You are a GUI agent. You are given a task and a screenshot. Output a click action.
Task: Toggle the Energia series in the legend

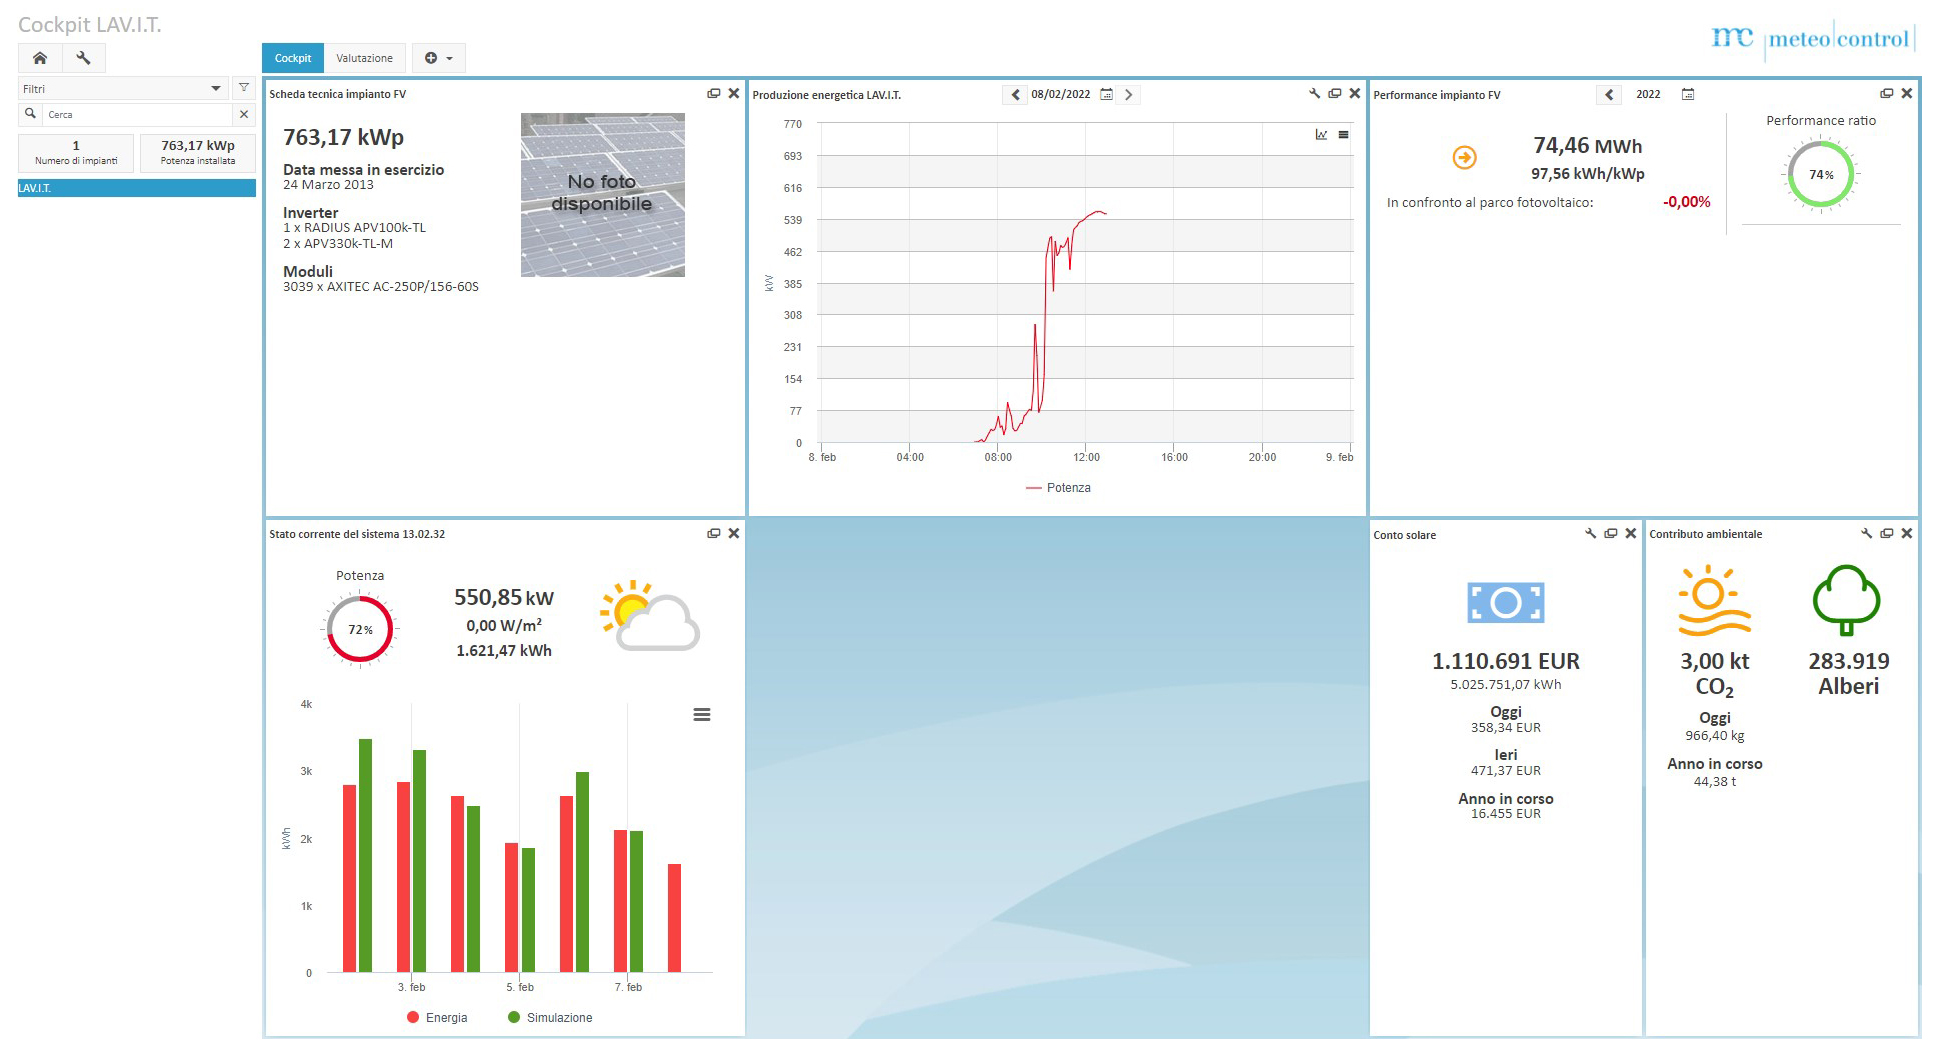click(x=437, y=1018)
